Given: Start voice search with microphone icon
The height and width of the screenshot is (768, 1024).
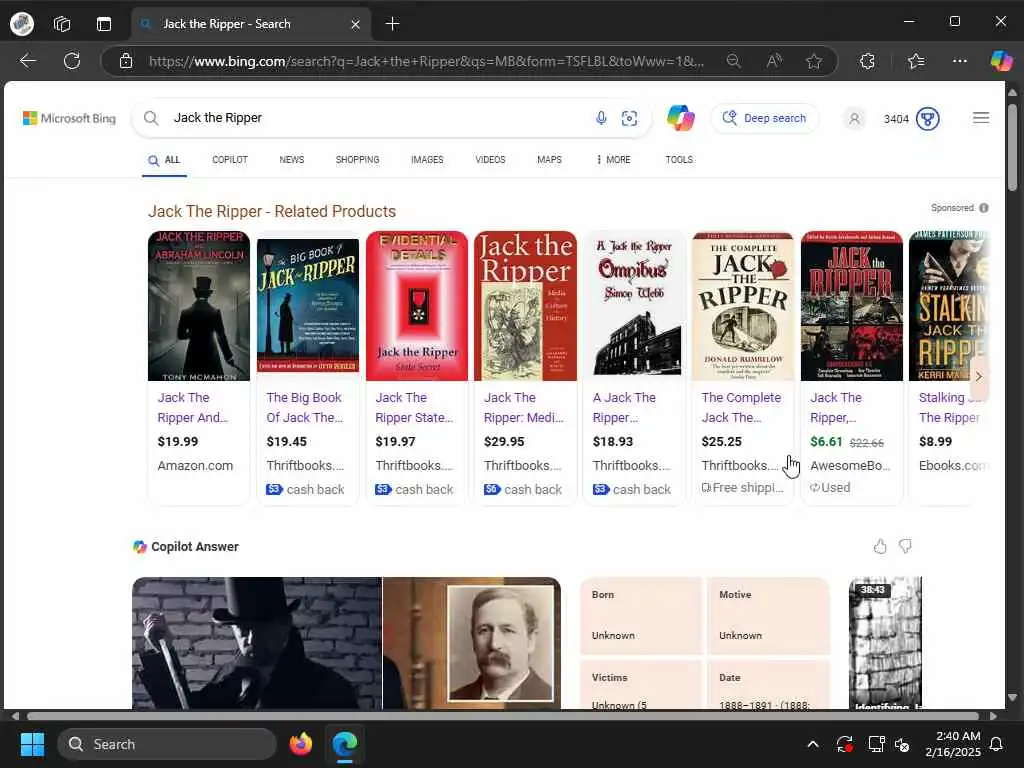Looking at the screenshot, I should click(x=601, y=118).
